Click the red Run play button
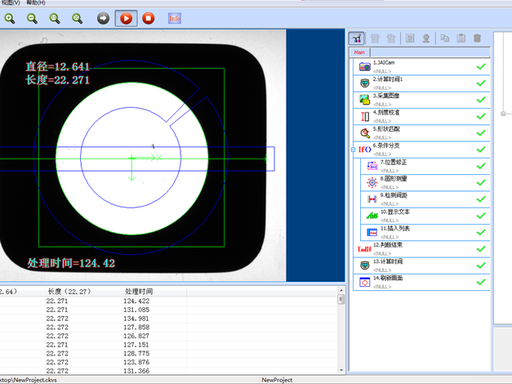This screenshot has width=512, height=384. click(x=126, y=18)
